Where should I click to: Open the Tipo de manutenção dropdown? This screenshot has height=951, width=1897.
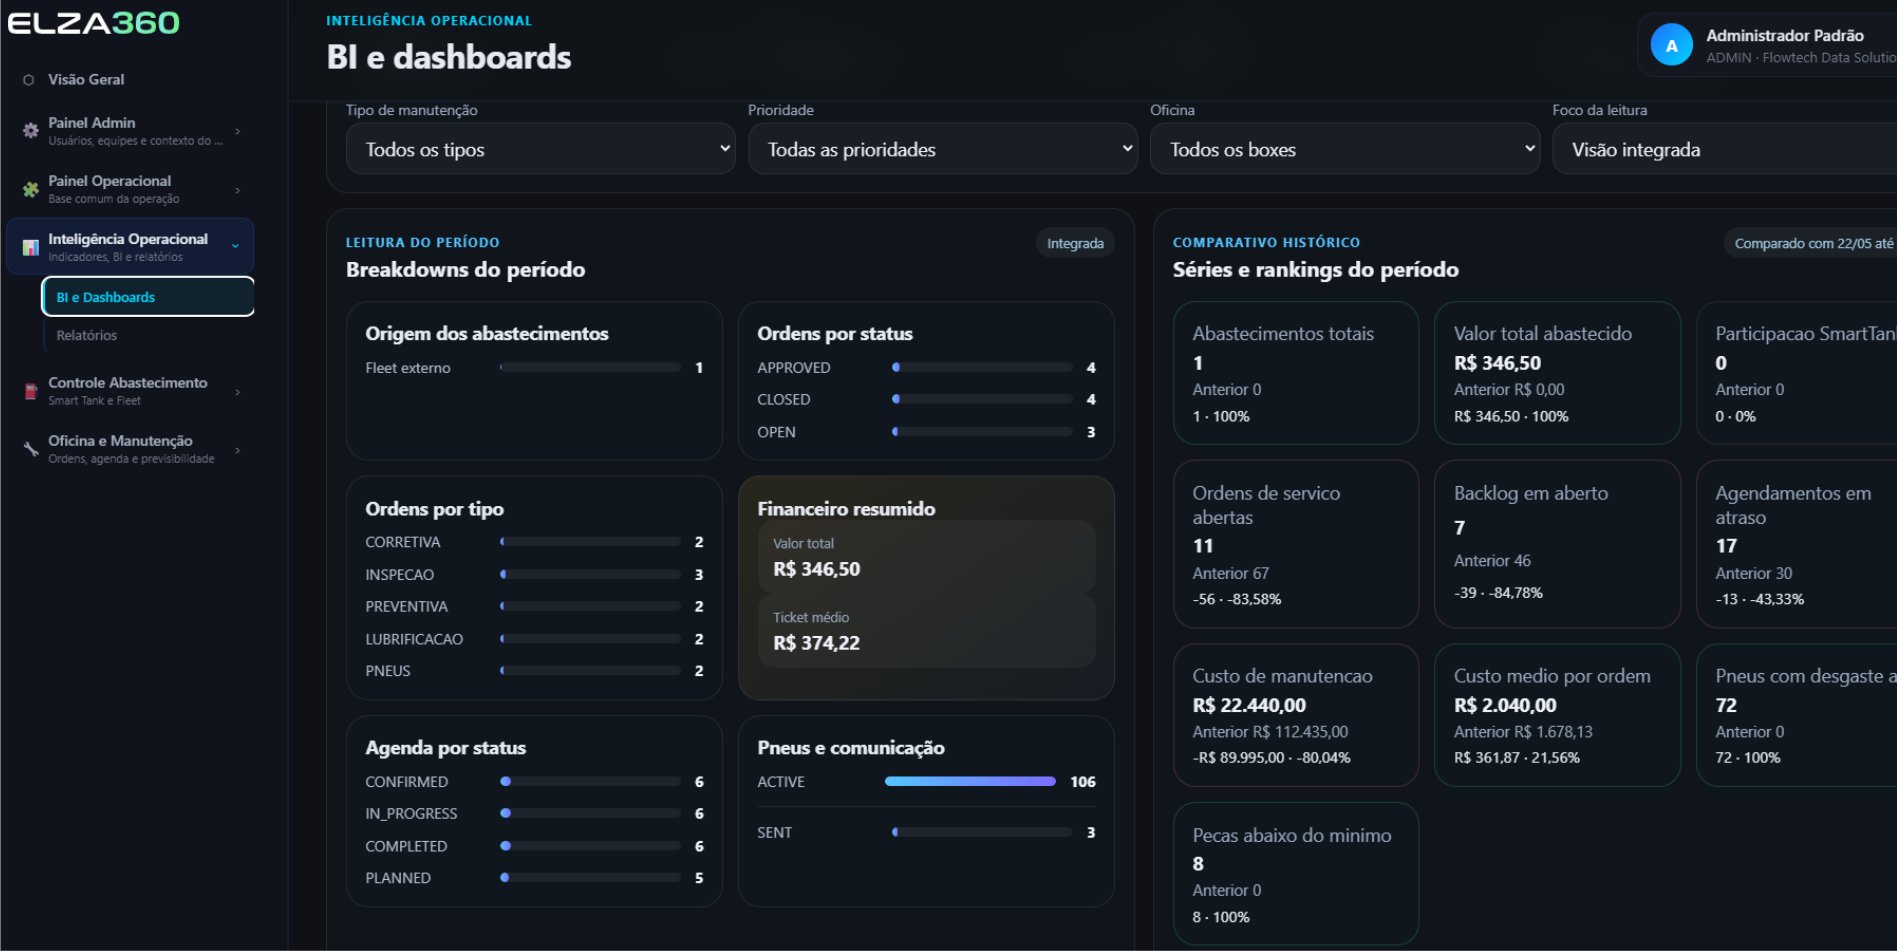click(x=541, y=149)
